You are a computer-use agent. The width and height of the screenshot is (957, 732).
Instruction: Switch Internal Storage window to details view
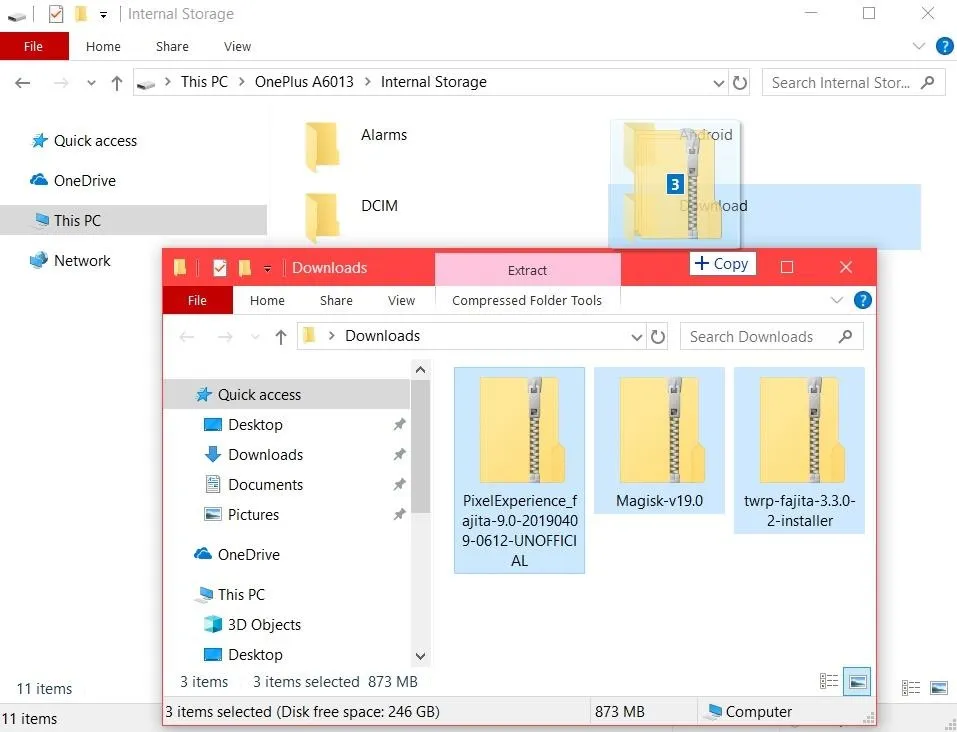point(911,688)
